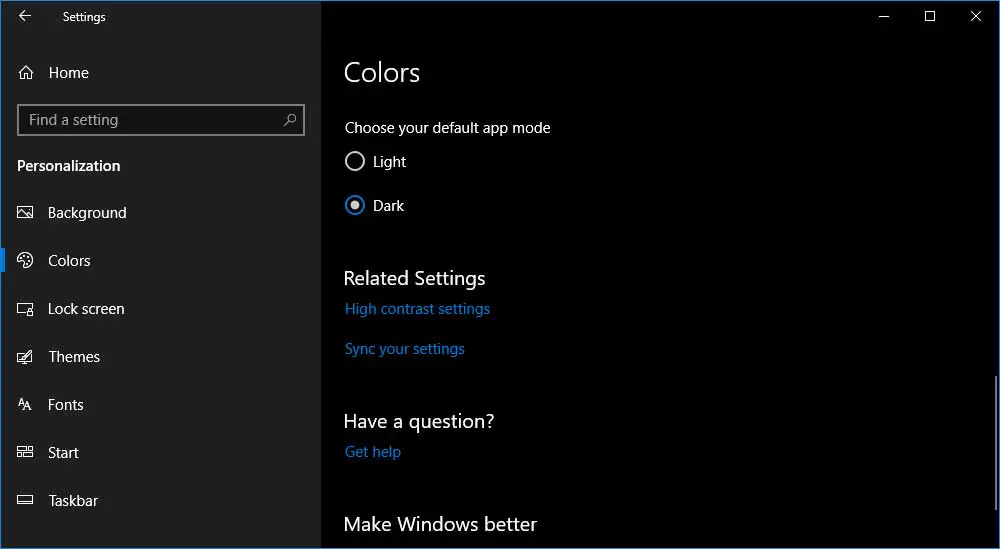
Task: Minimize the Settings window
Action: 884,16
